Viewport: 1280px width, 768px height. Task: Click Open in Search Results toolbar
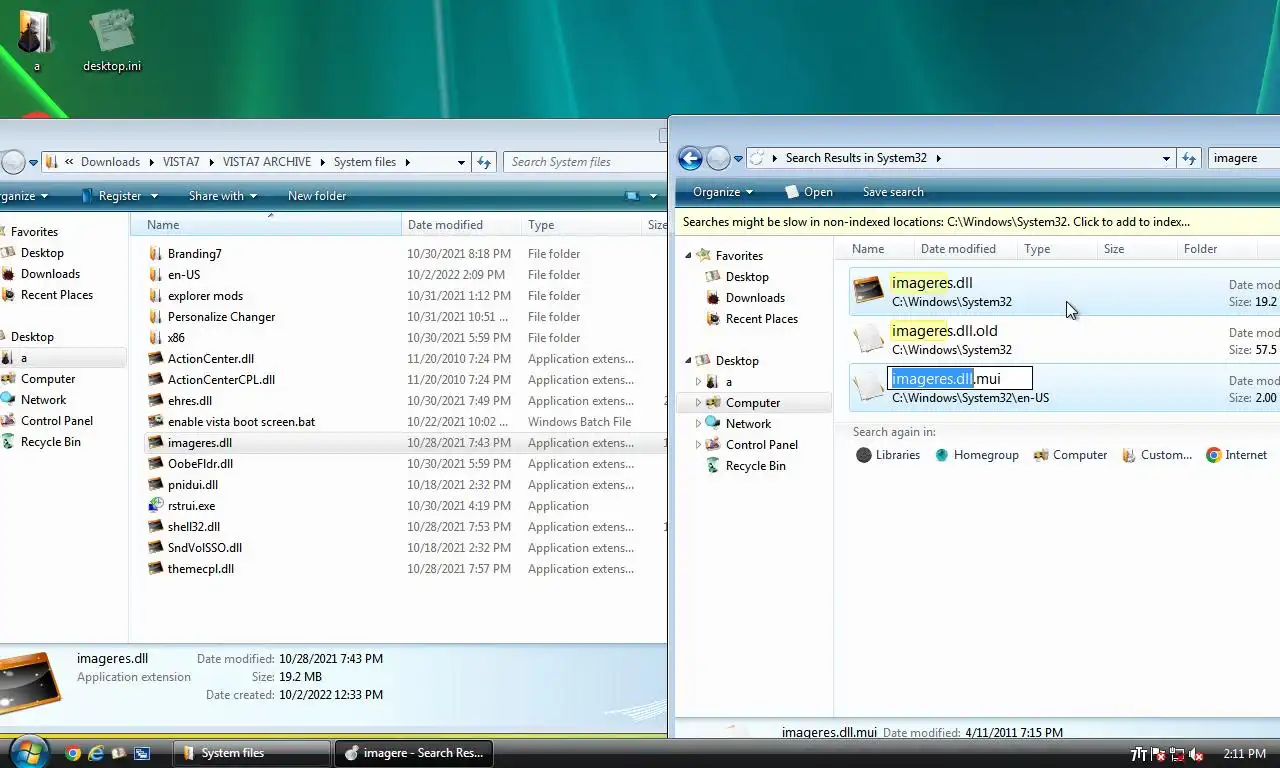pos(809,192)
